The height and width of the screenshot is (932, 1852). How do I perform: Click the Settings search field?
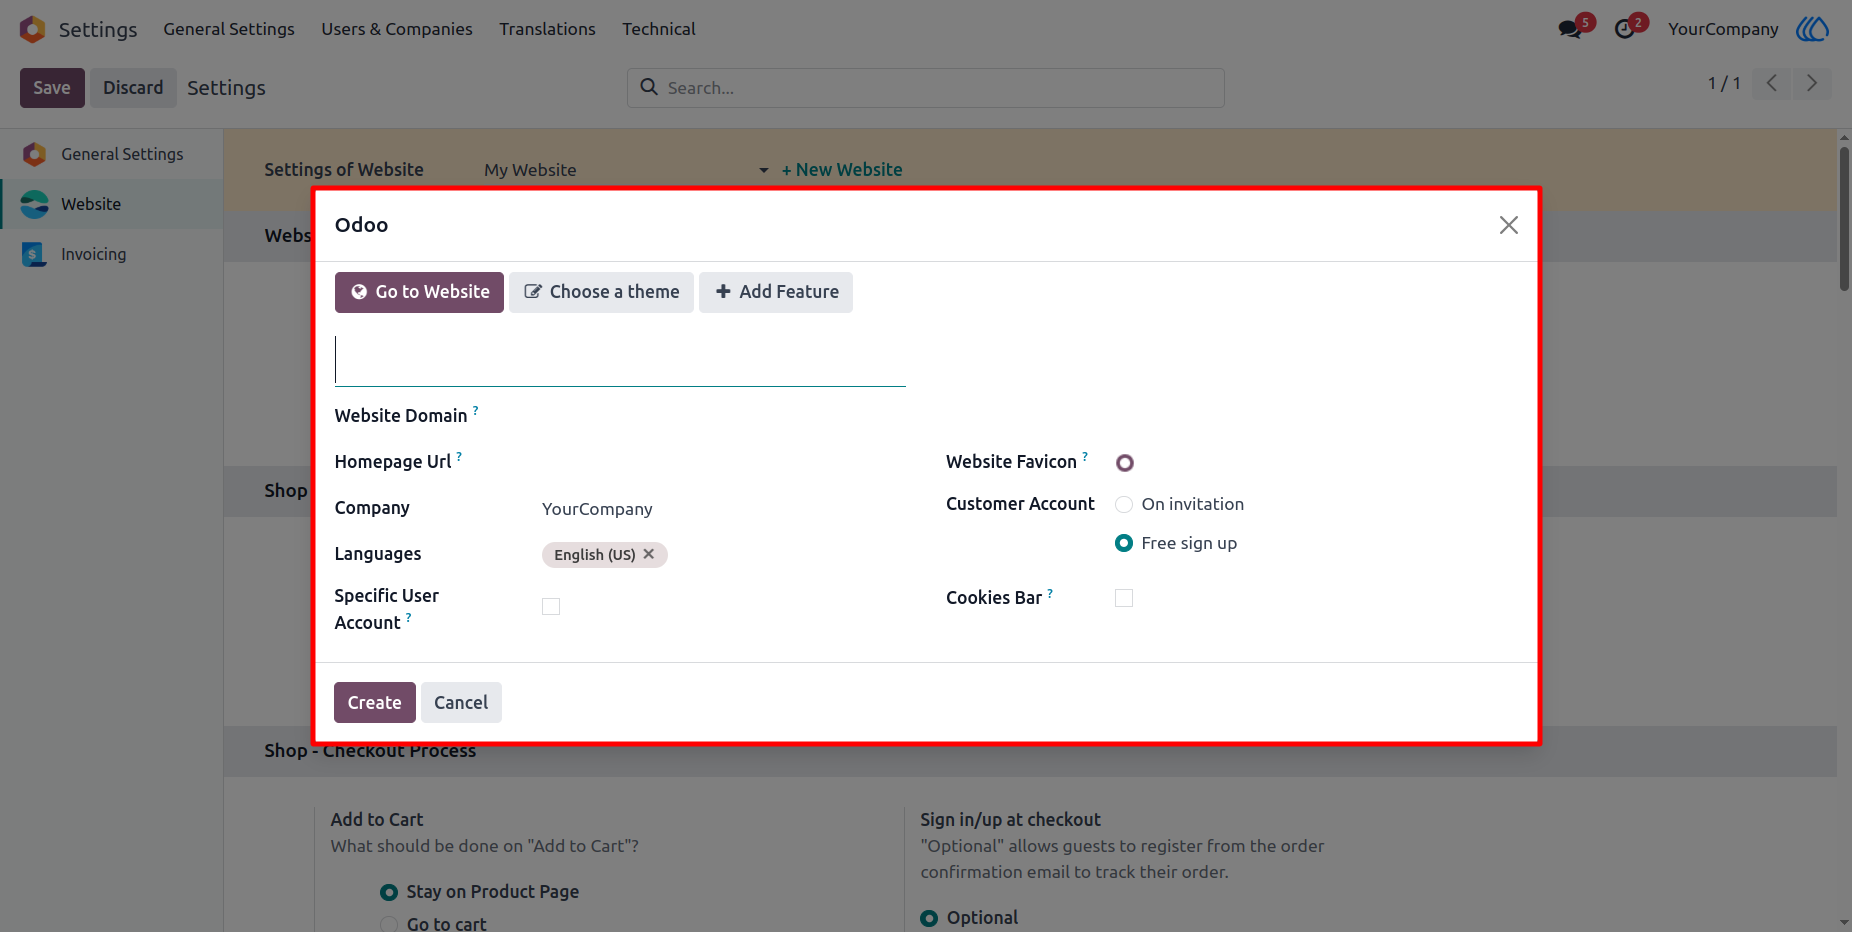pos(926,88)
